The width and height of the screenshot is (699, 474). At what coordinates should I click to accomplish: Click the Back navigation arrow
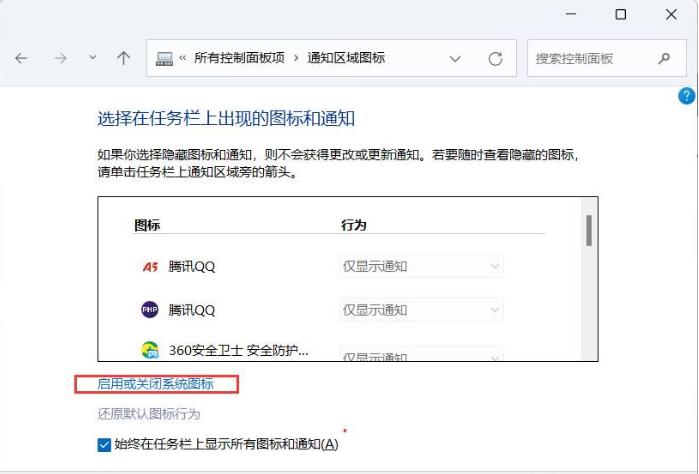(21, 59)
